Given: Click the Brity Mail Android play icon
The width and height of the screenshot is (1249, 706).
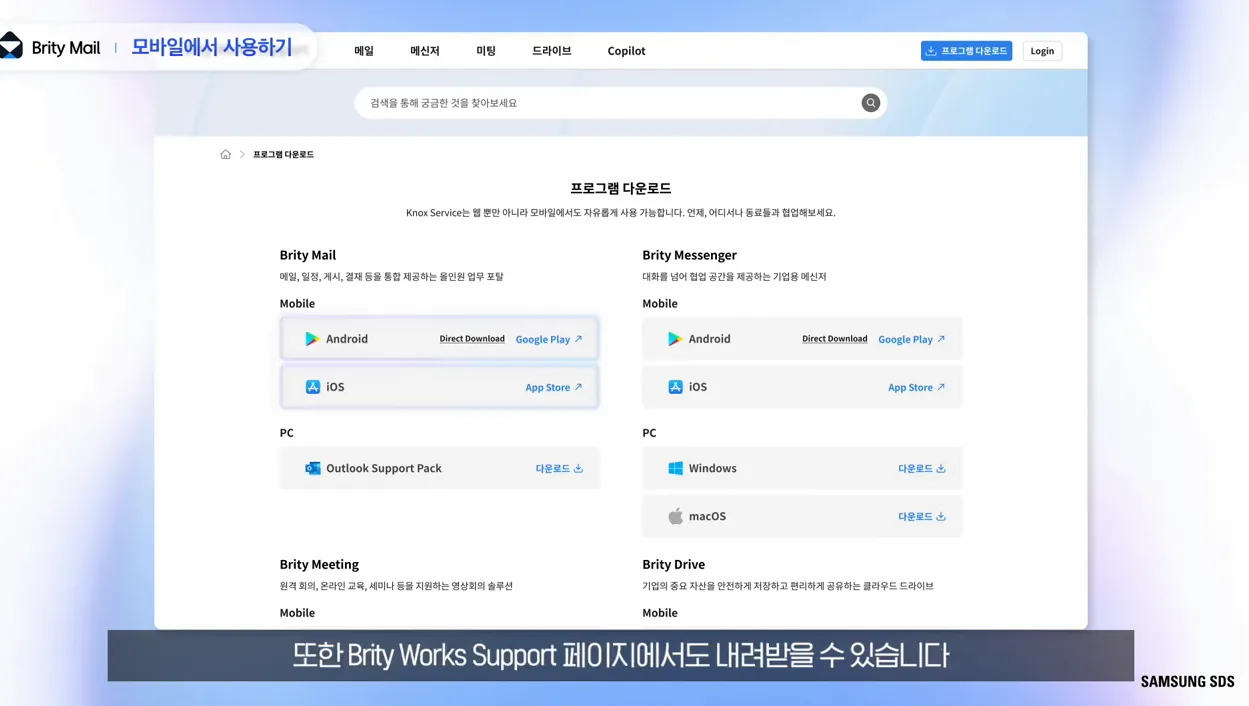Looking at the screenshot, I should click(312, 339).
